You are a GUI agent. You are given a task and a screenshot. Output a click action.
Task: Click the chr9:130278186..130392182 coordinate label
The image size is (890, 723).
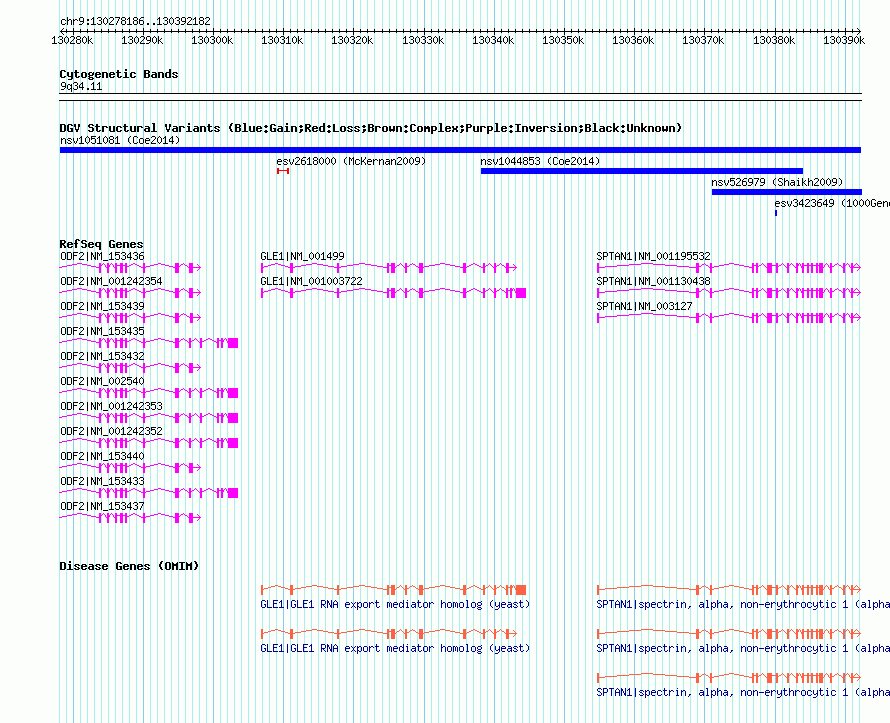[136, 21]
